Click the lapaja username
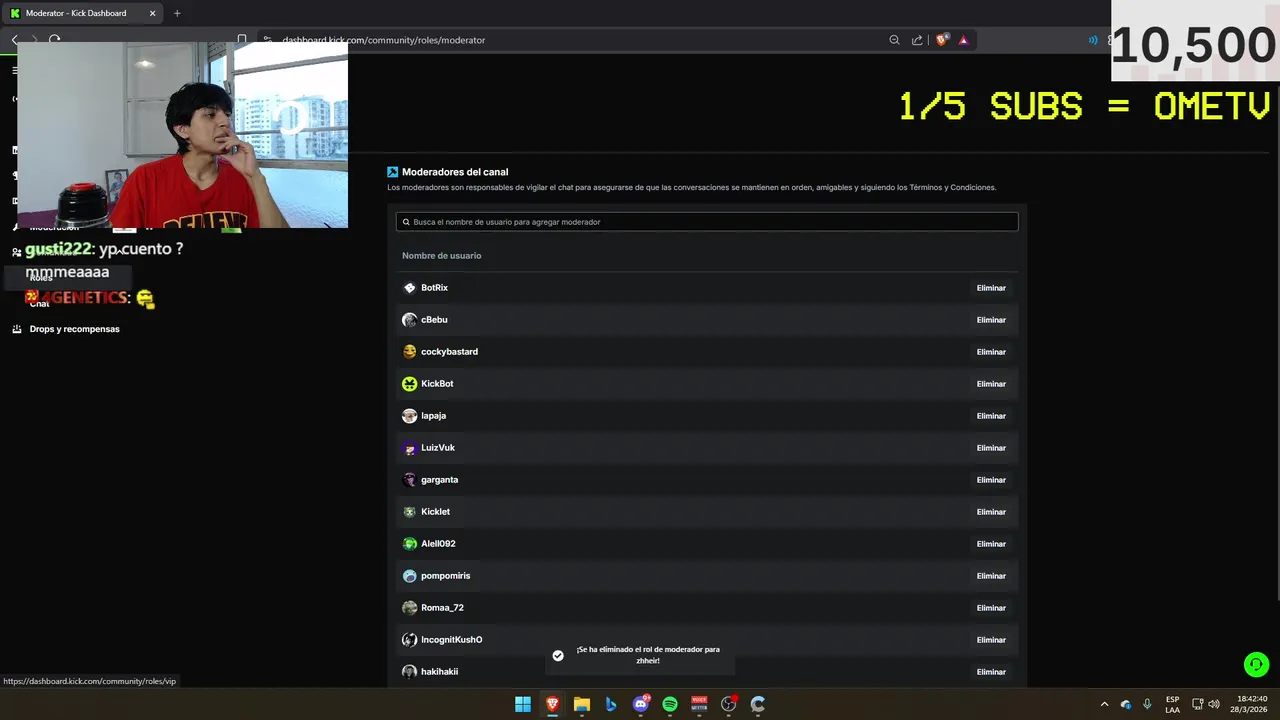Image resolution: width=1280 pixels, height=720 pixels. [433, 416]
